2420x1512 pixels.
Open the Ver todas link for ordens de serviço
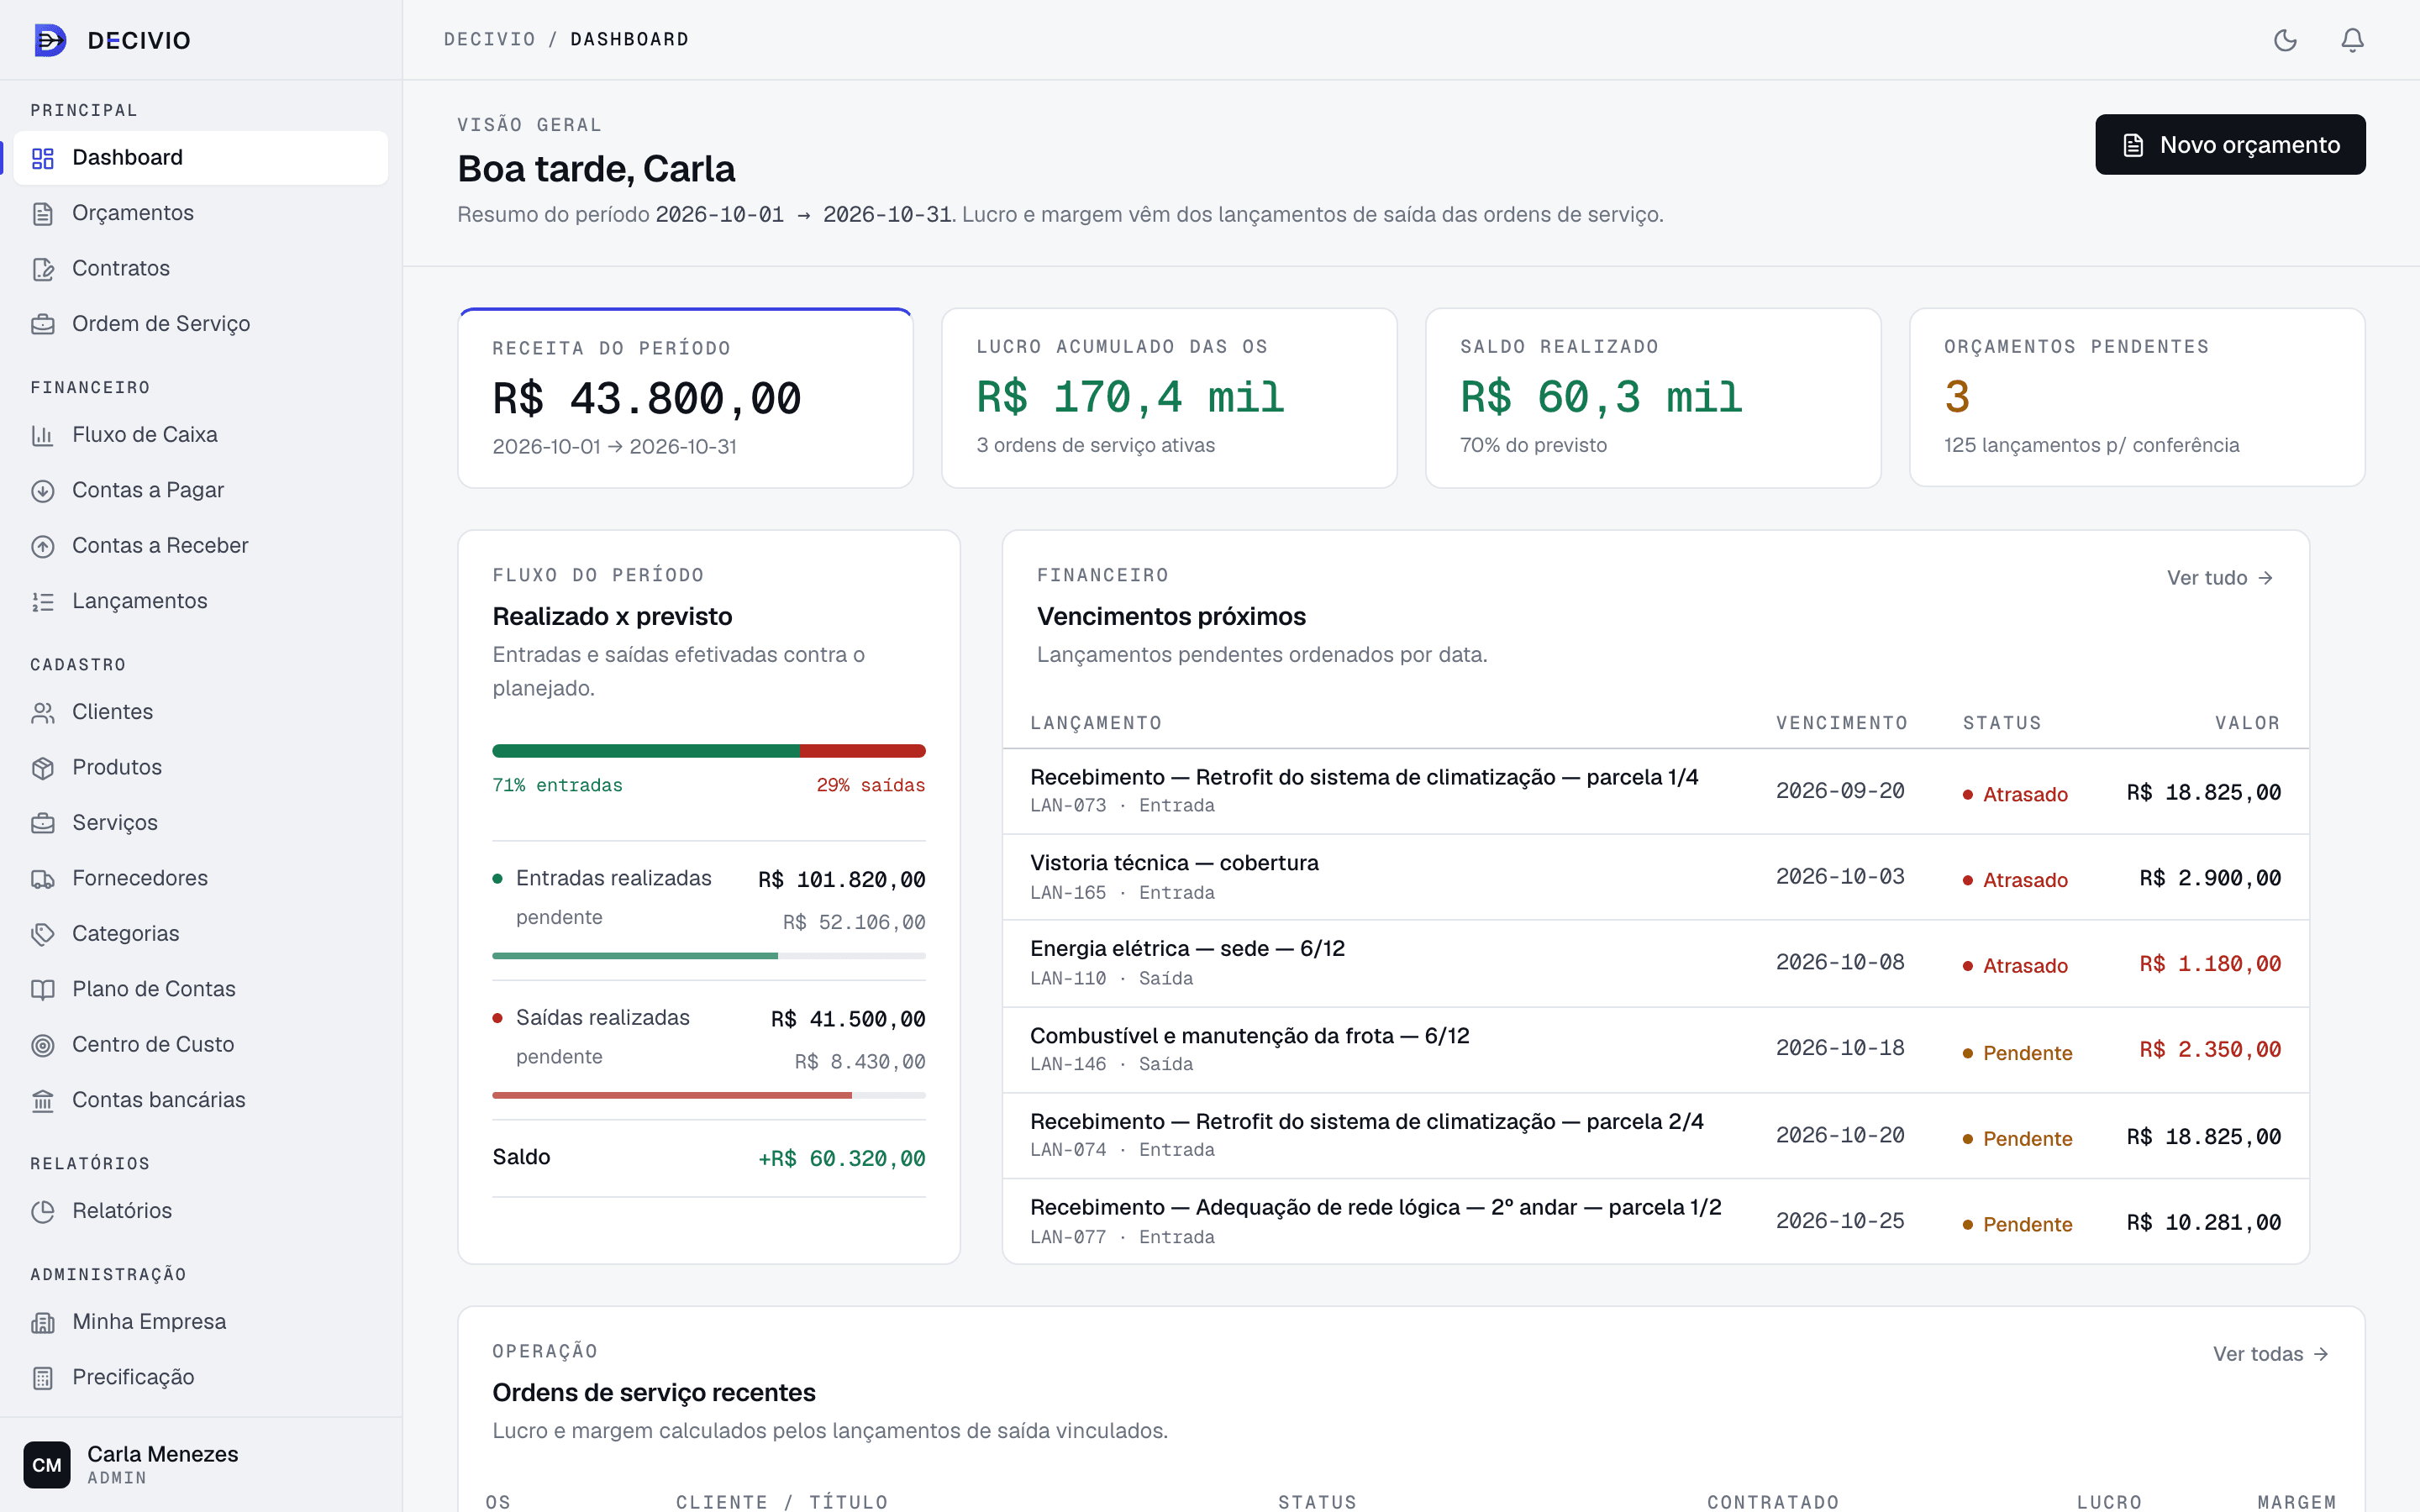(2270, 1354)
